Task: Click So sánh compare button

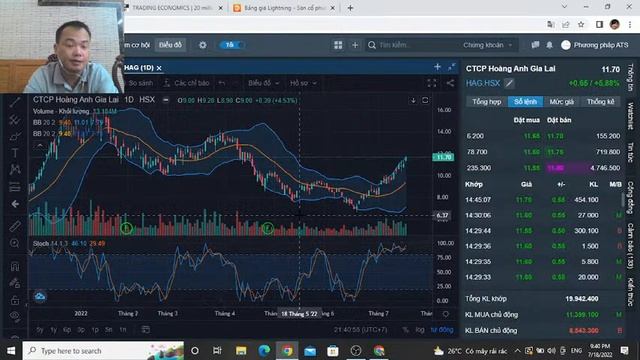Action: (x=140, y=83)
